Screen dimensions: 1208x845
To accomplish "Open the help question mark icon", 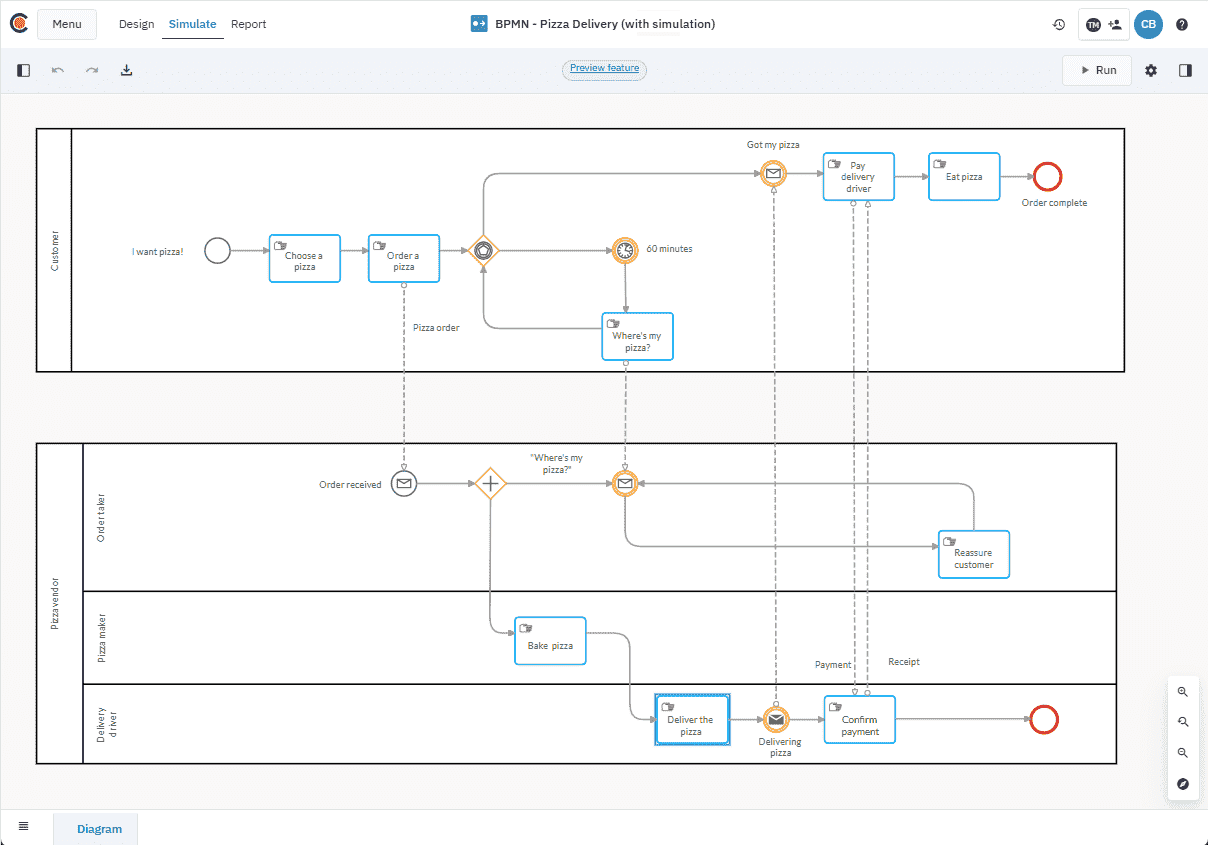I will pos(1182,24).
